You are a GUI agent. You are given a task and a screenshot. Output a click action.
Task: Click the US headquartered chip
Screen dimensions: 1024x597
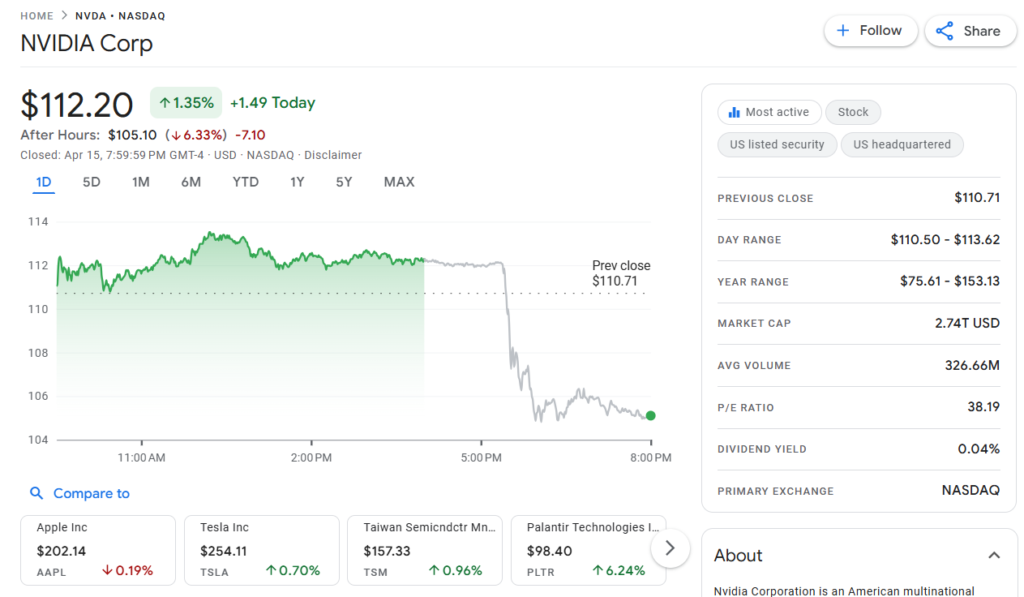click(902, 144)
